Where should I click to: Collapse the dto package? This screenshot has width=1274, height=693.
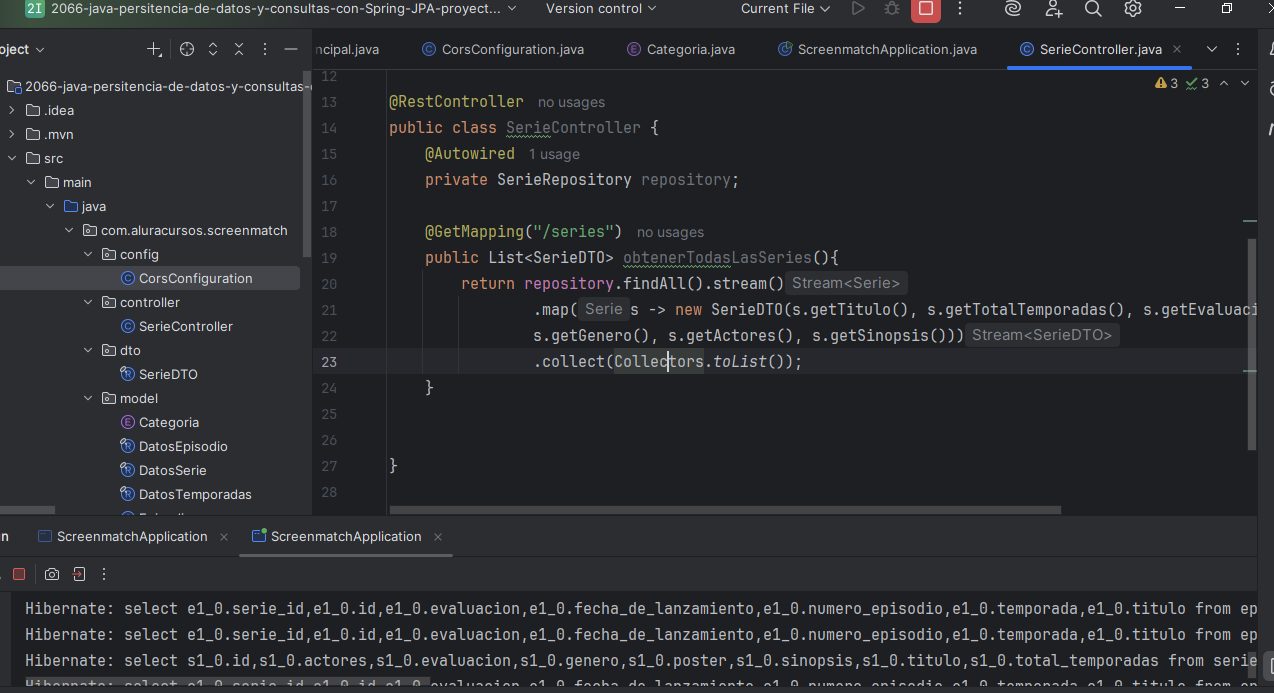point(88,350)
